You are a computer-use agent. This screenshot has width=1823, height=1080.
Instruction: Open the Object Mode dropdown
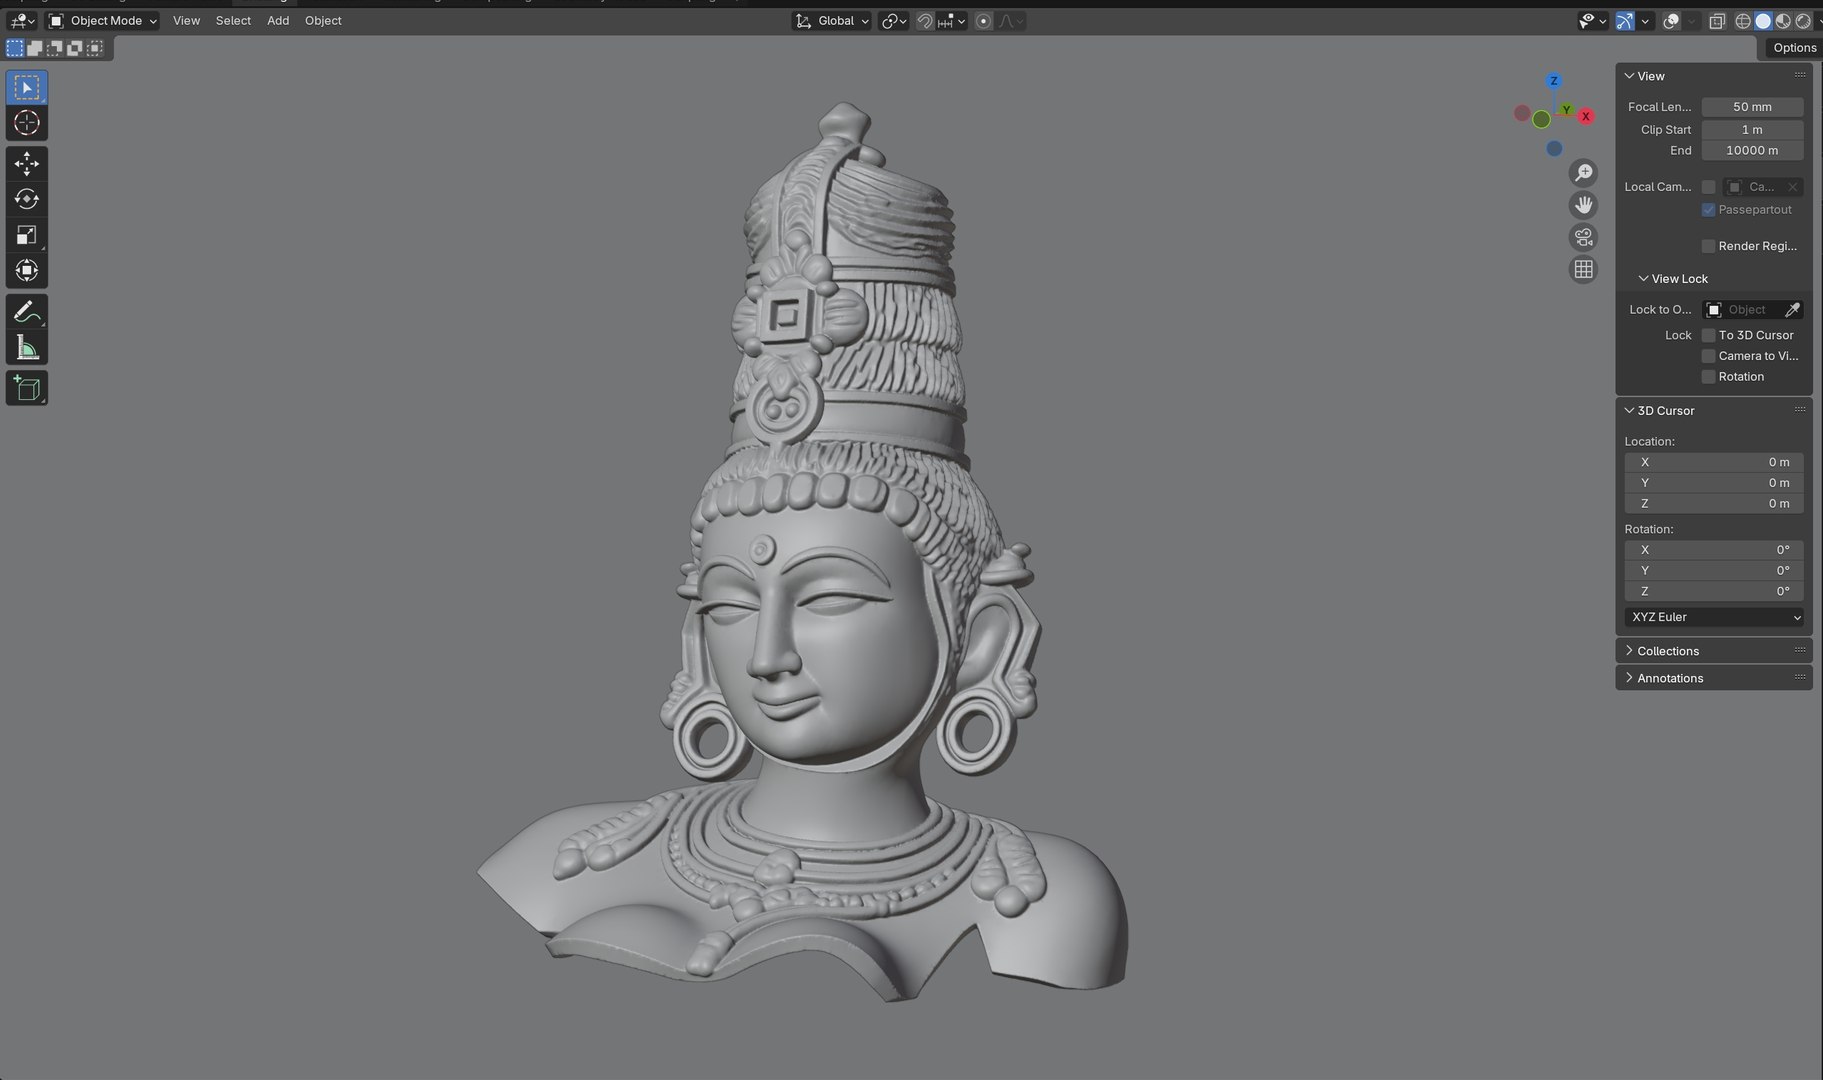pyautogui.click(x=103, y=21)
